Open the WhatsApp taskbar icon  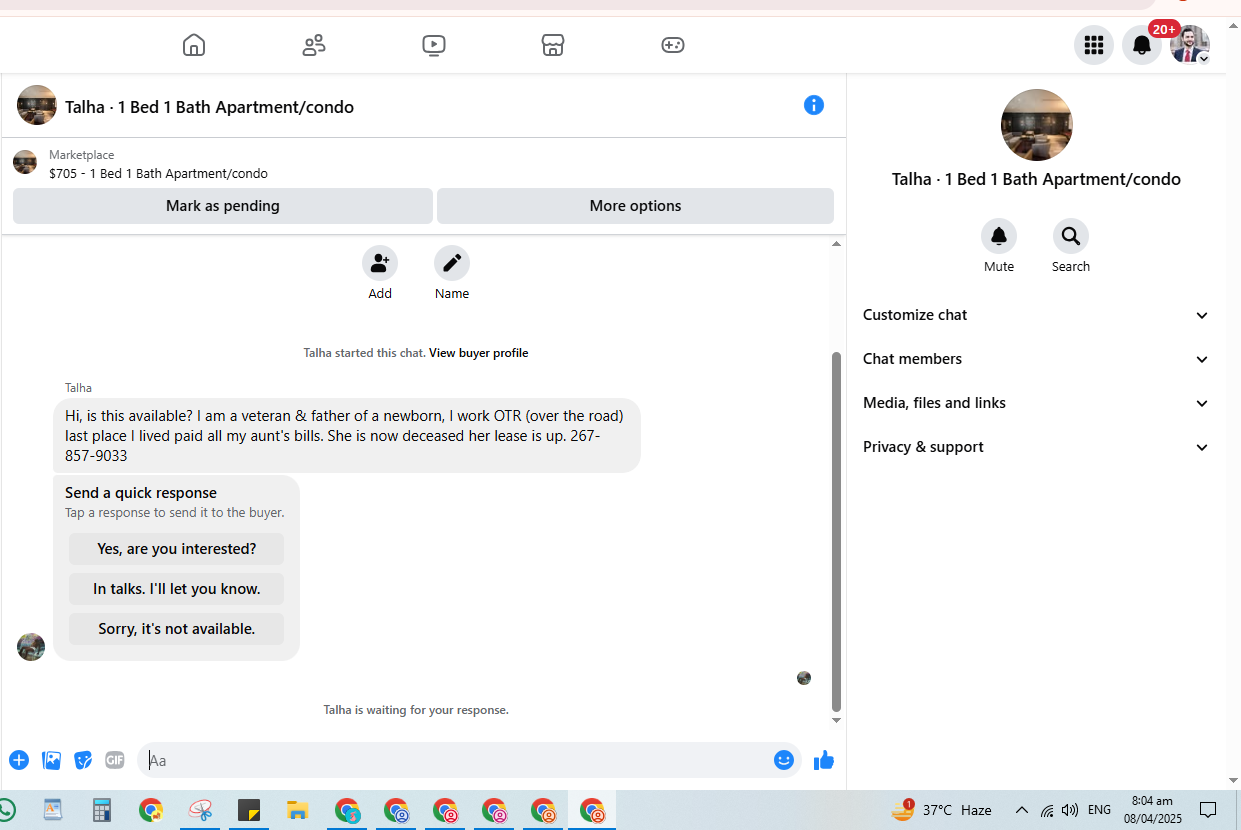tap(6, 810)
